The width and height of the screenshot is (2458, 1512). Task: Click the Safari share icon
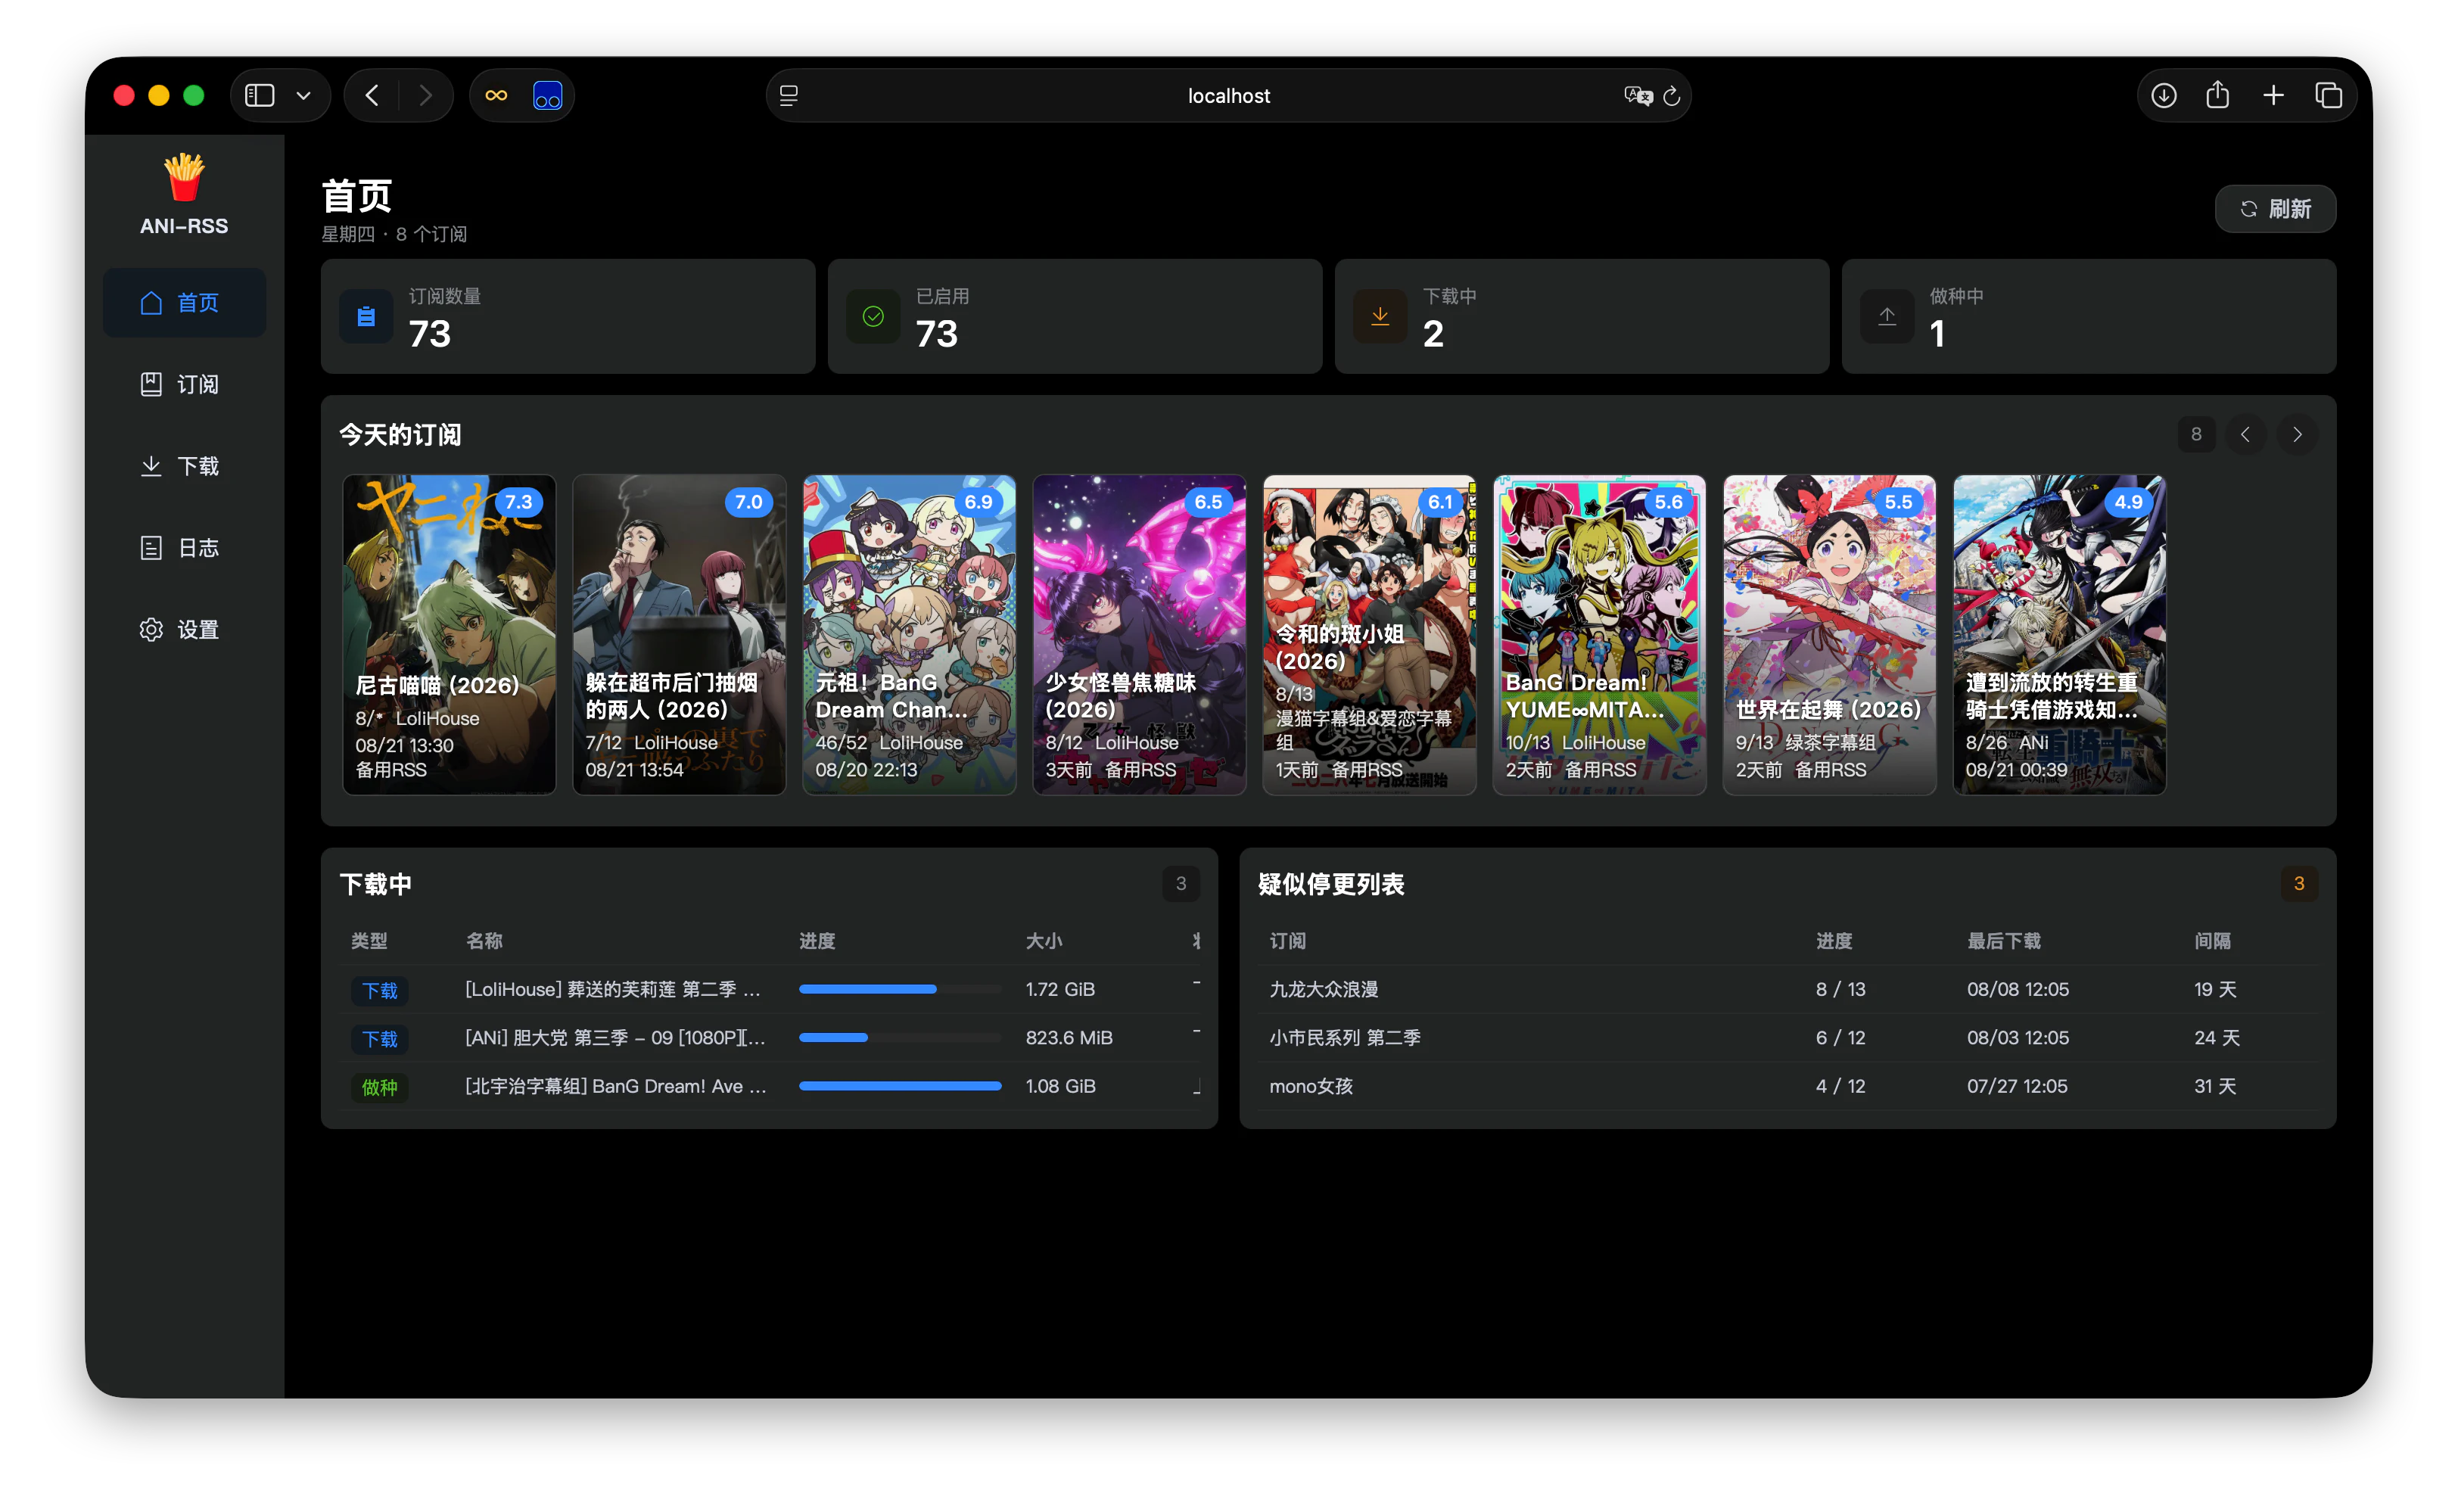[x=2218, y=95]
